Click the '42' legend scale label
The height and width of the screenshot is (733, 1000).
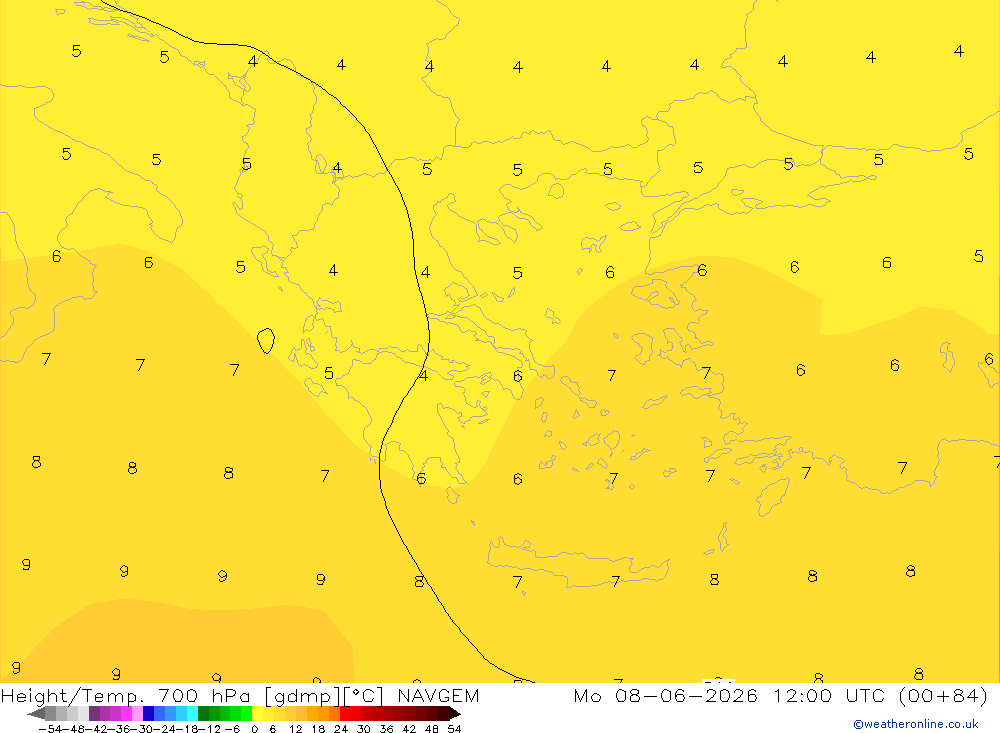(409, 729)
